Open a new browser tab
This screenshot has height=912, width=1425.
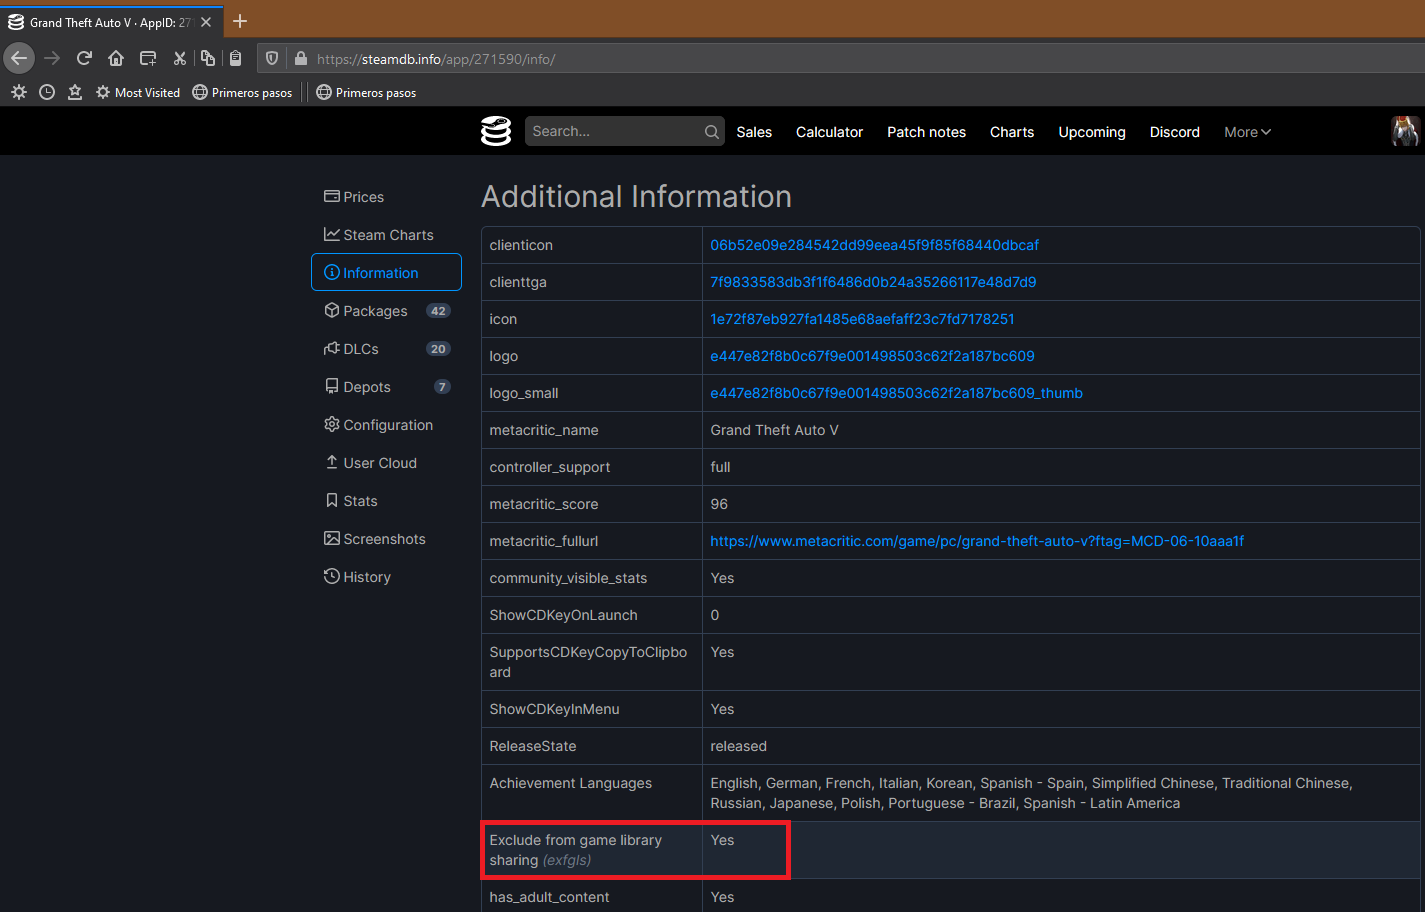(x=240, y=21)
